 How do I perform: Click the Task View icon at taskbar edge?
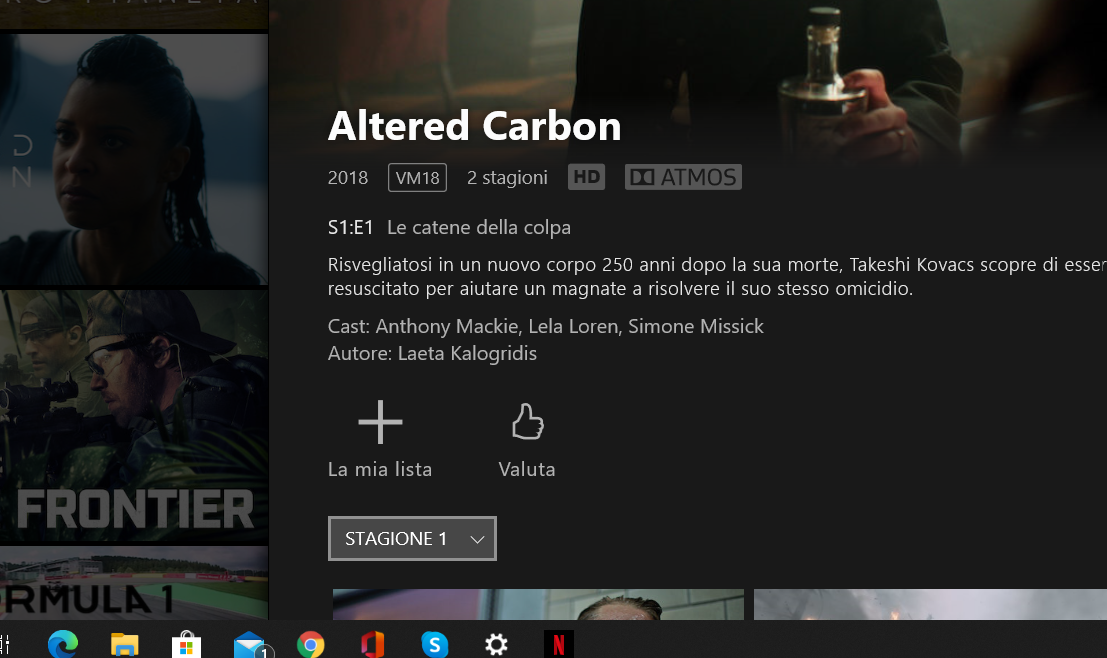pos(5,645)
